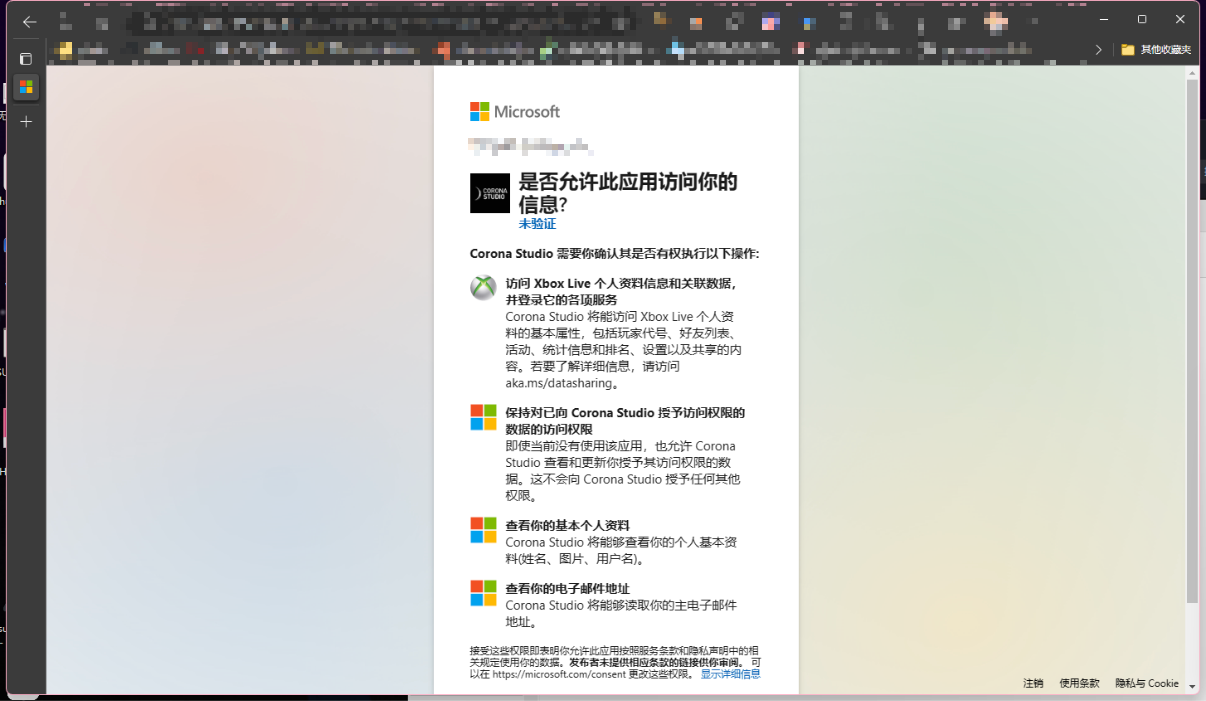Open the 未验证 unverified link
This screenshot has width=1206, height=701.
tap(537, 224)
